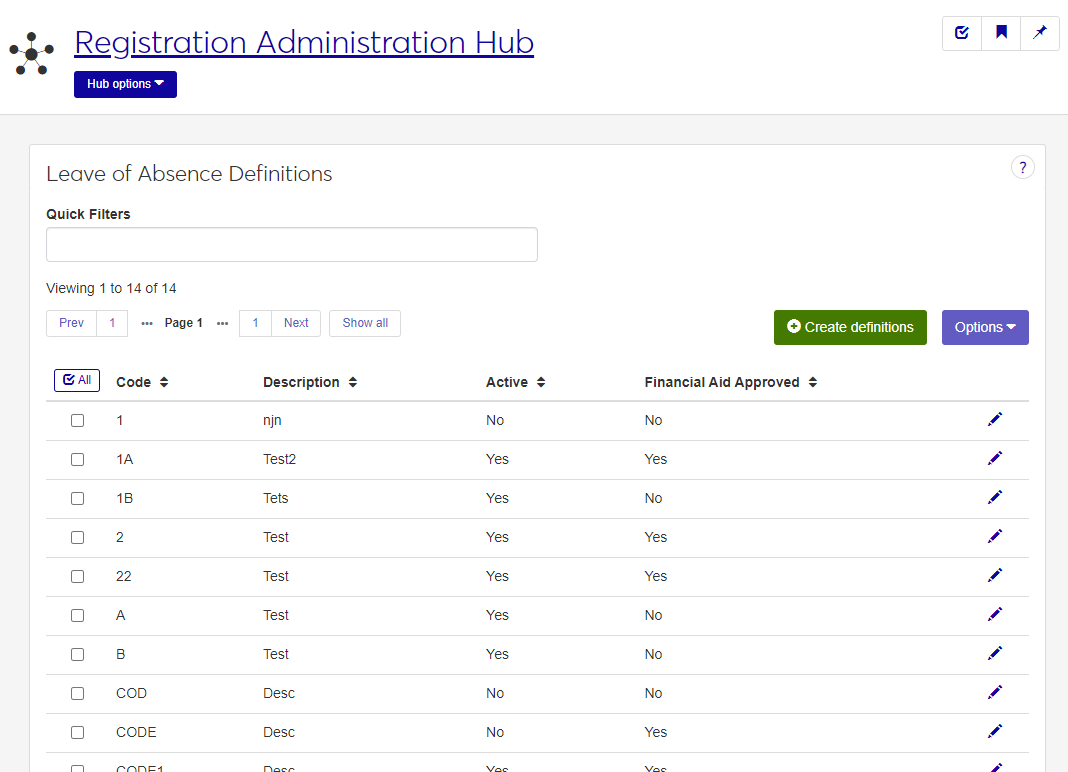Click the bookmark icon at top right
The height and width of the screenshot is (772, 1068).
[1001, 33]
